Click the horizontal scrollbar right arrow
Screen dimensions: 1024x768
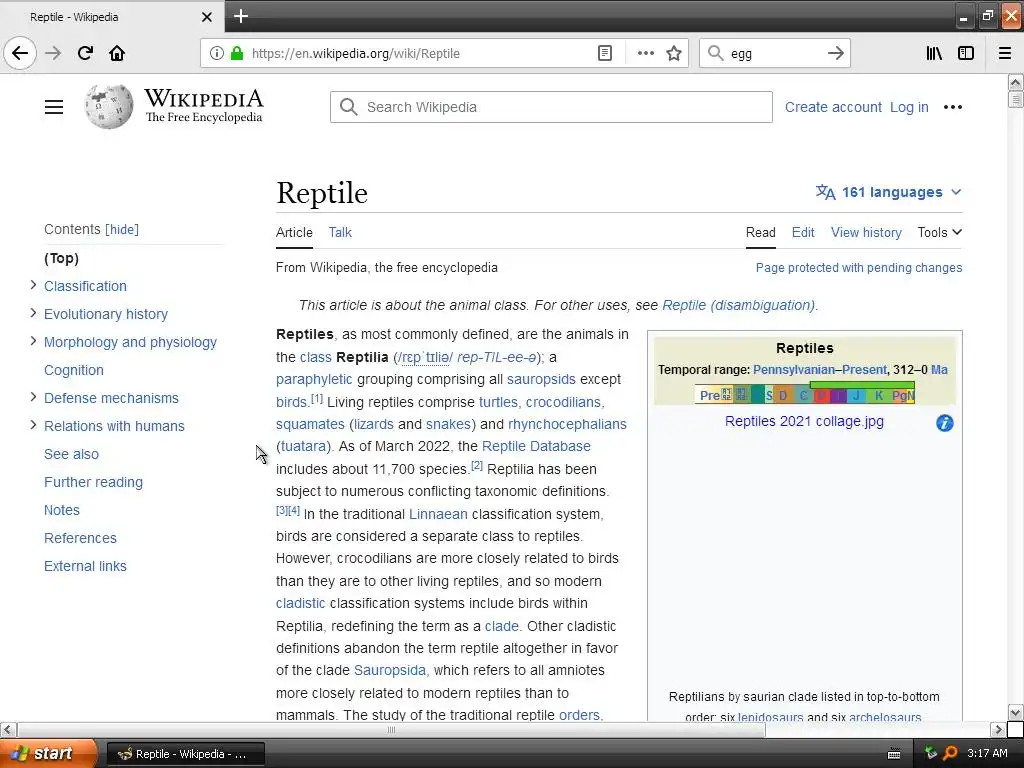pyautogui.click(x=998, y=729)
